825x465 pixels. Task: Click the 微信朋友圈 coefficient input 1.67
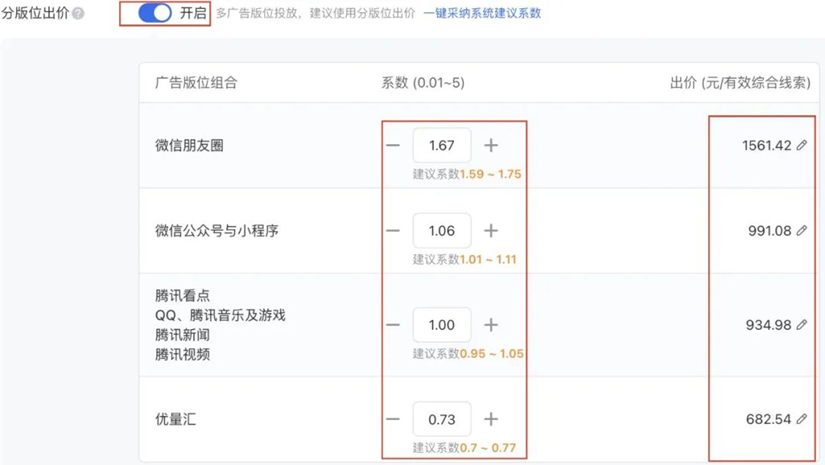[441, 146]
